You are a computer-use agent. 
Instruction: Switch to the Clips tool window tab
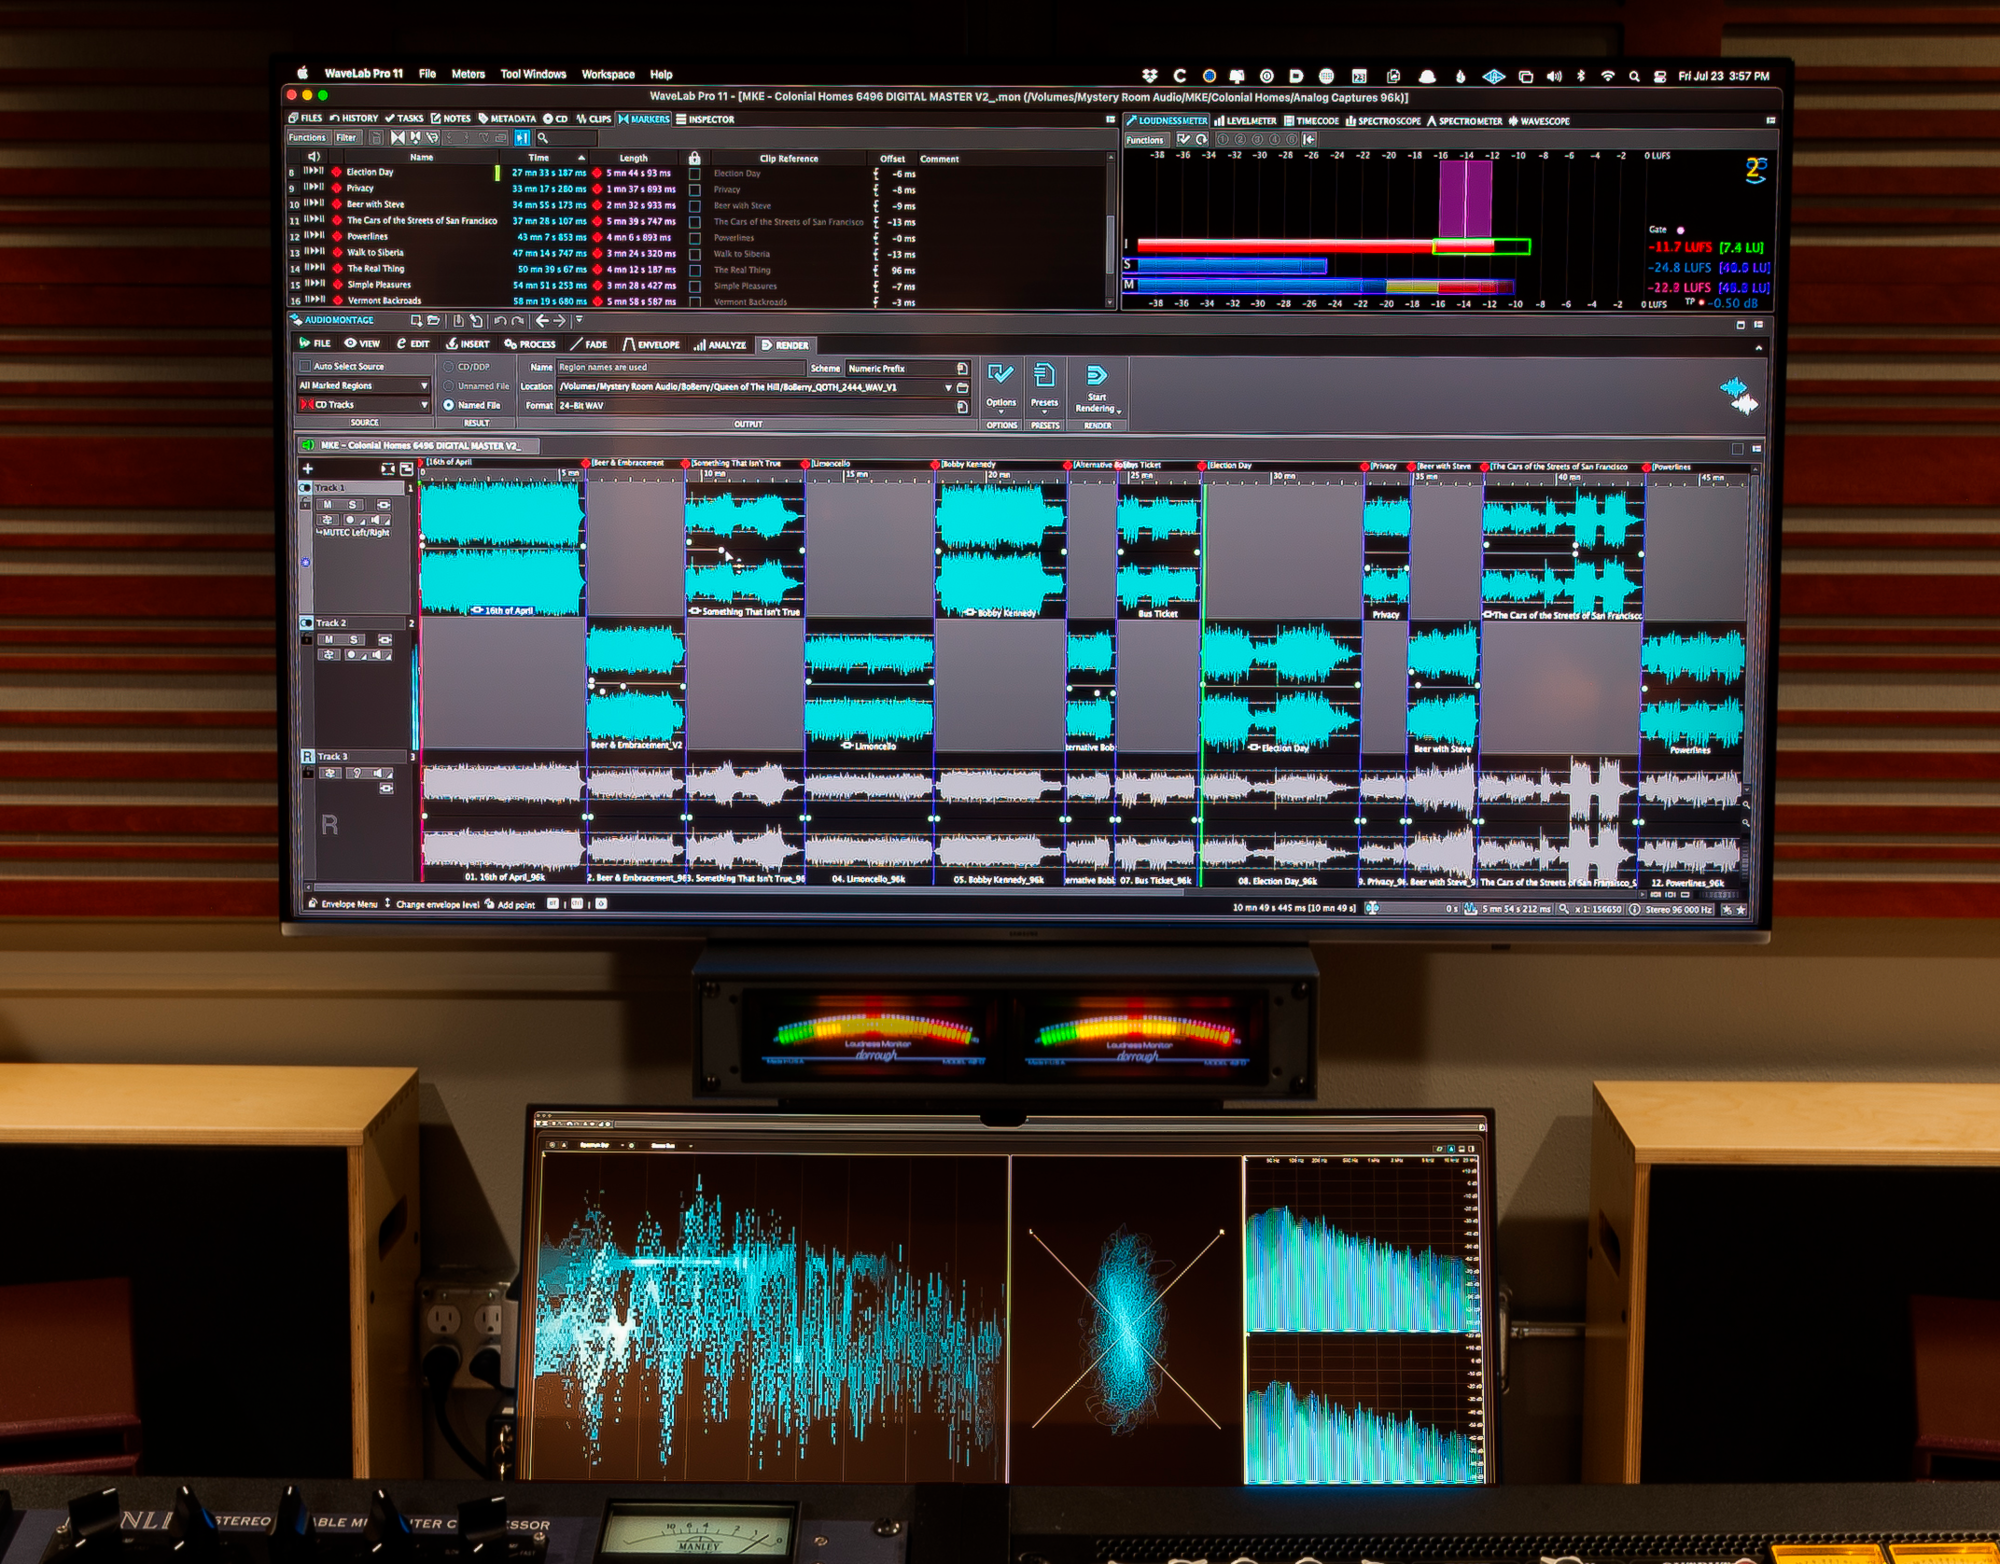[593, 118]
